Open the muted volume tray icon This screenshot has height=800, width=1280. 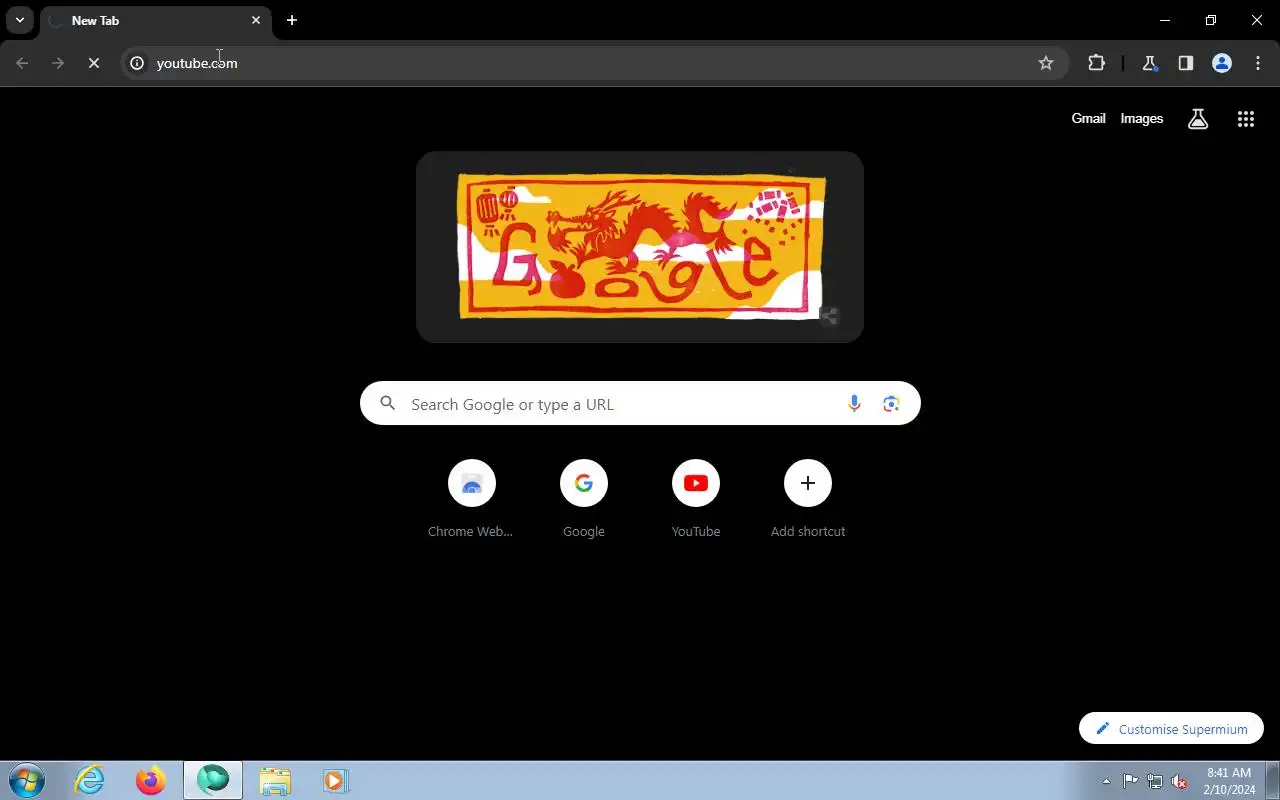pos(1180,781)
